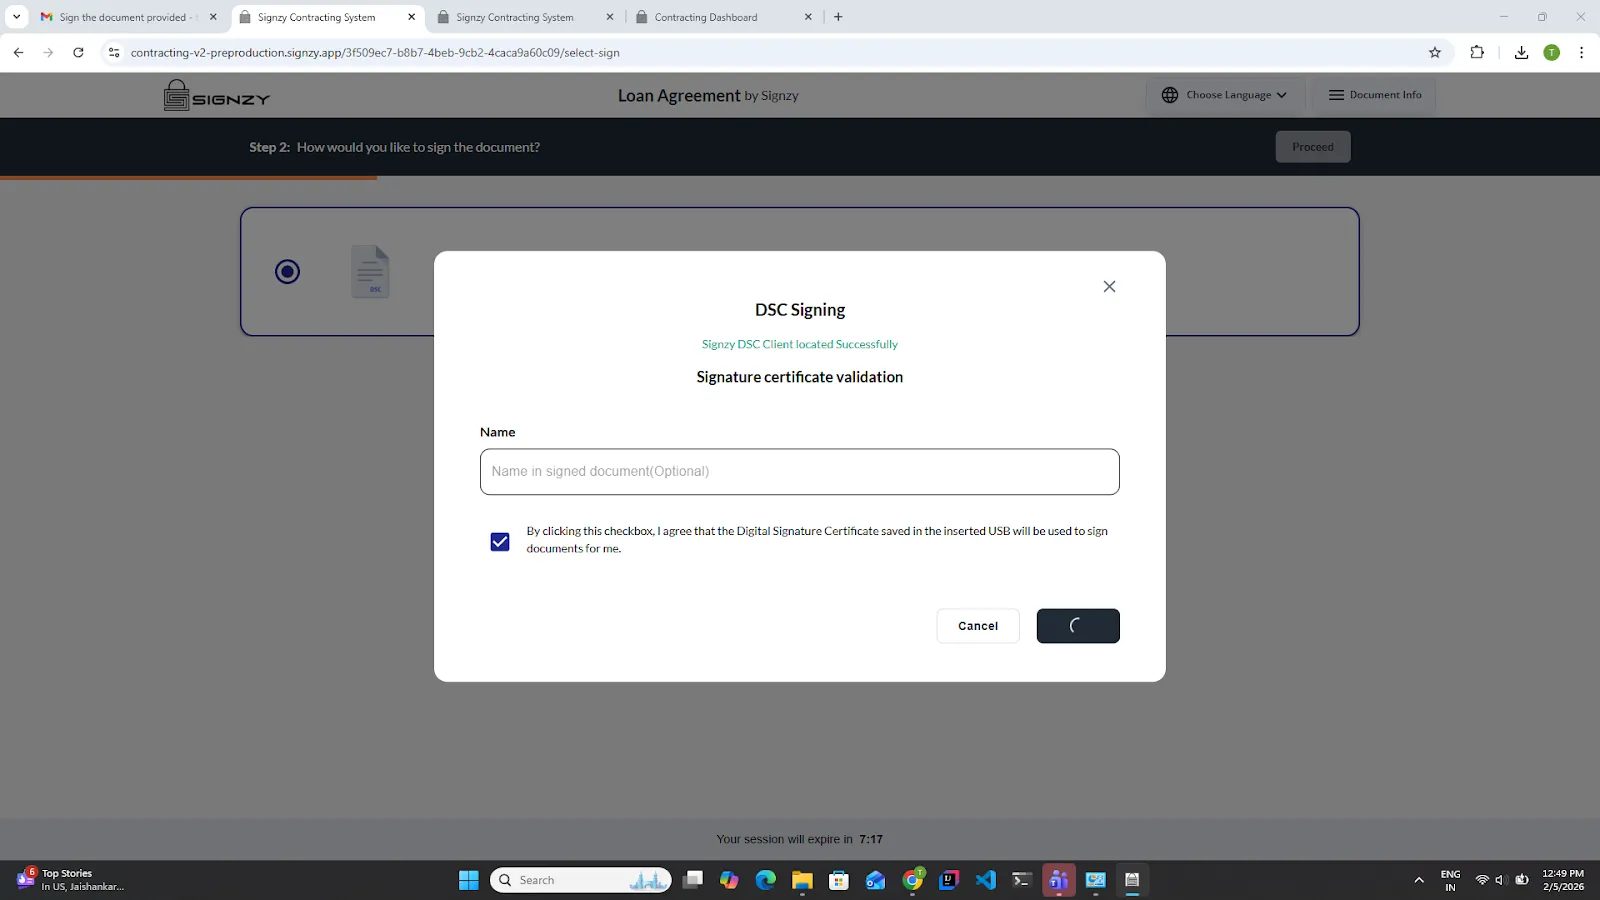
Task: Switch to the Gmail Sign the document tab
Action: (x=129, y=17)
